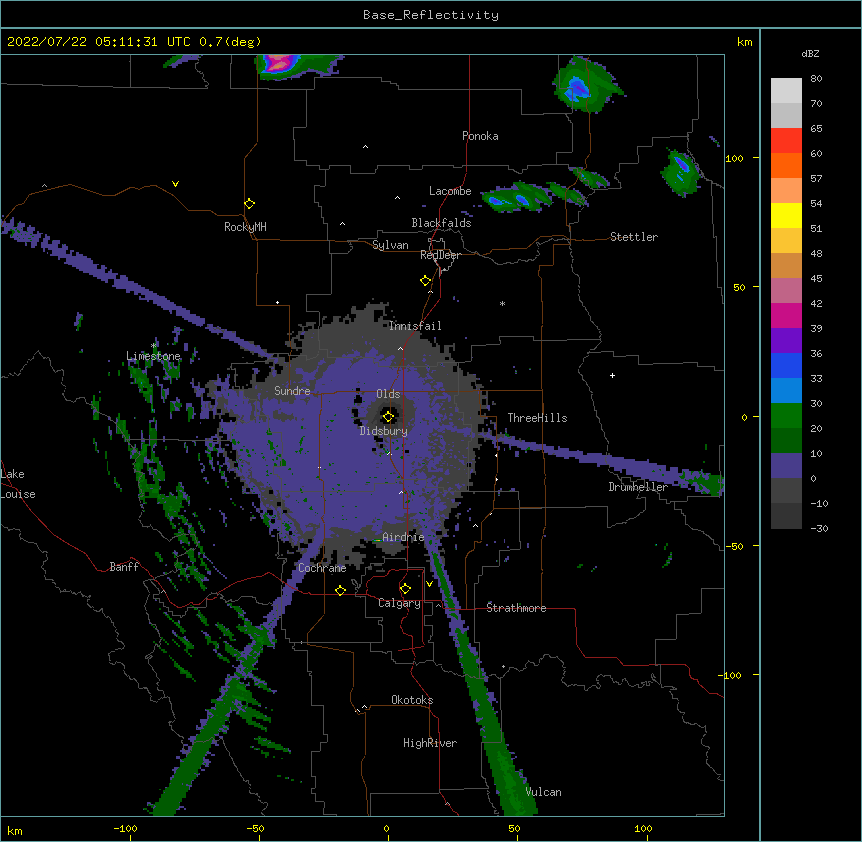Click the Blackfalds city label
Screen dimensions: 862x842
point(441,223)
